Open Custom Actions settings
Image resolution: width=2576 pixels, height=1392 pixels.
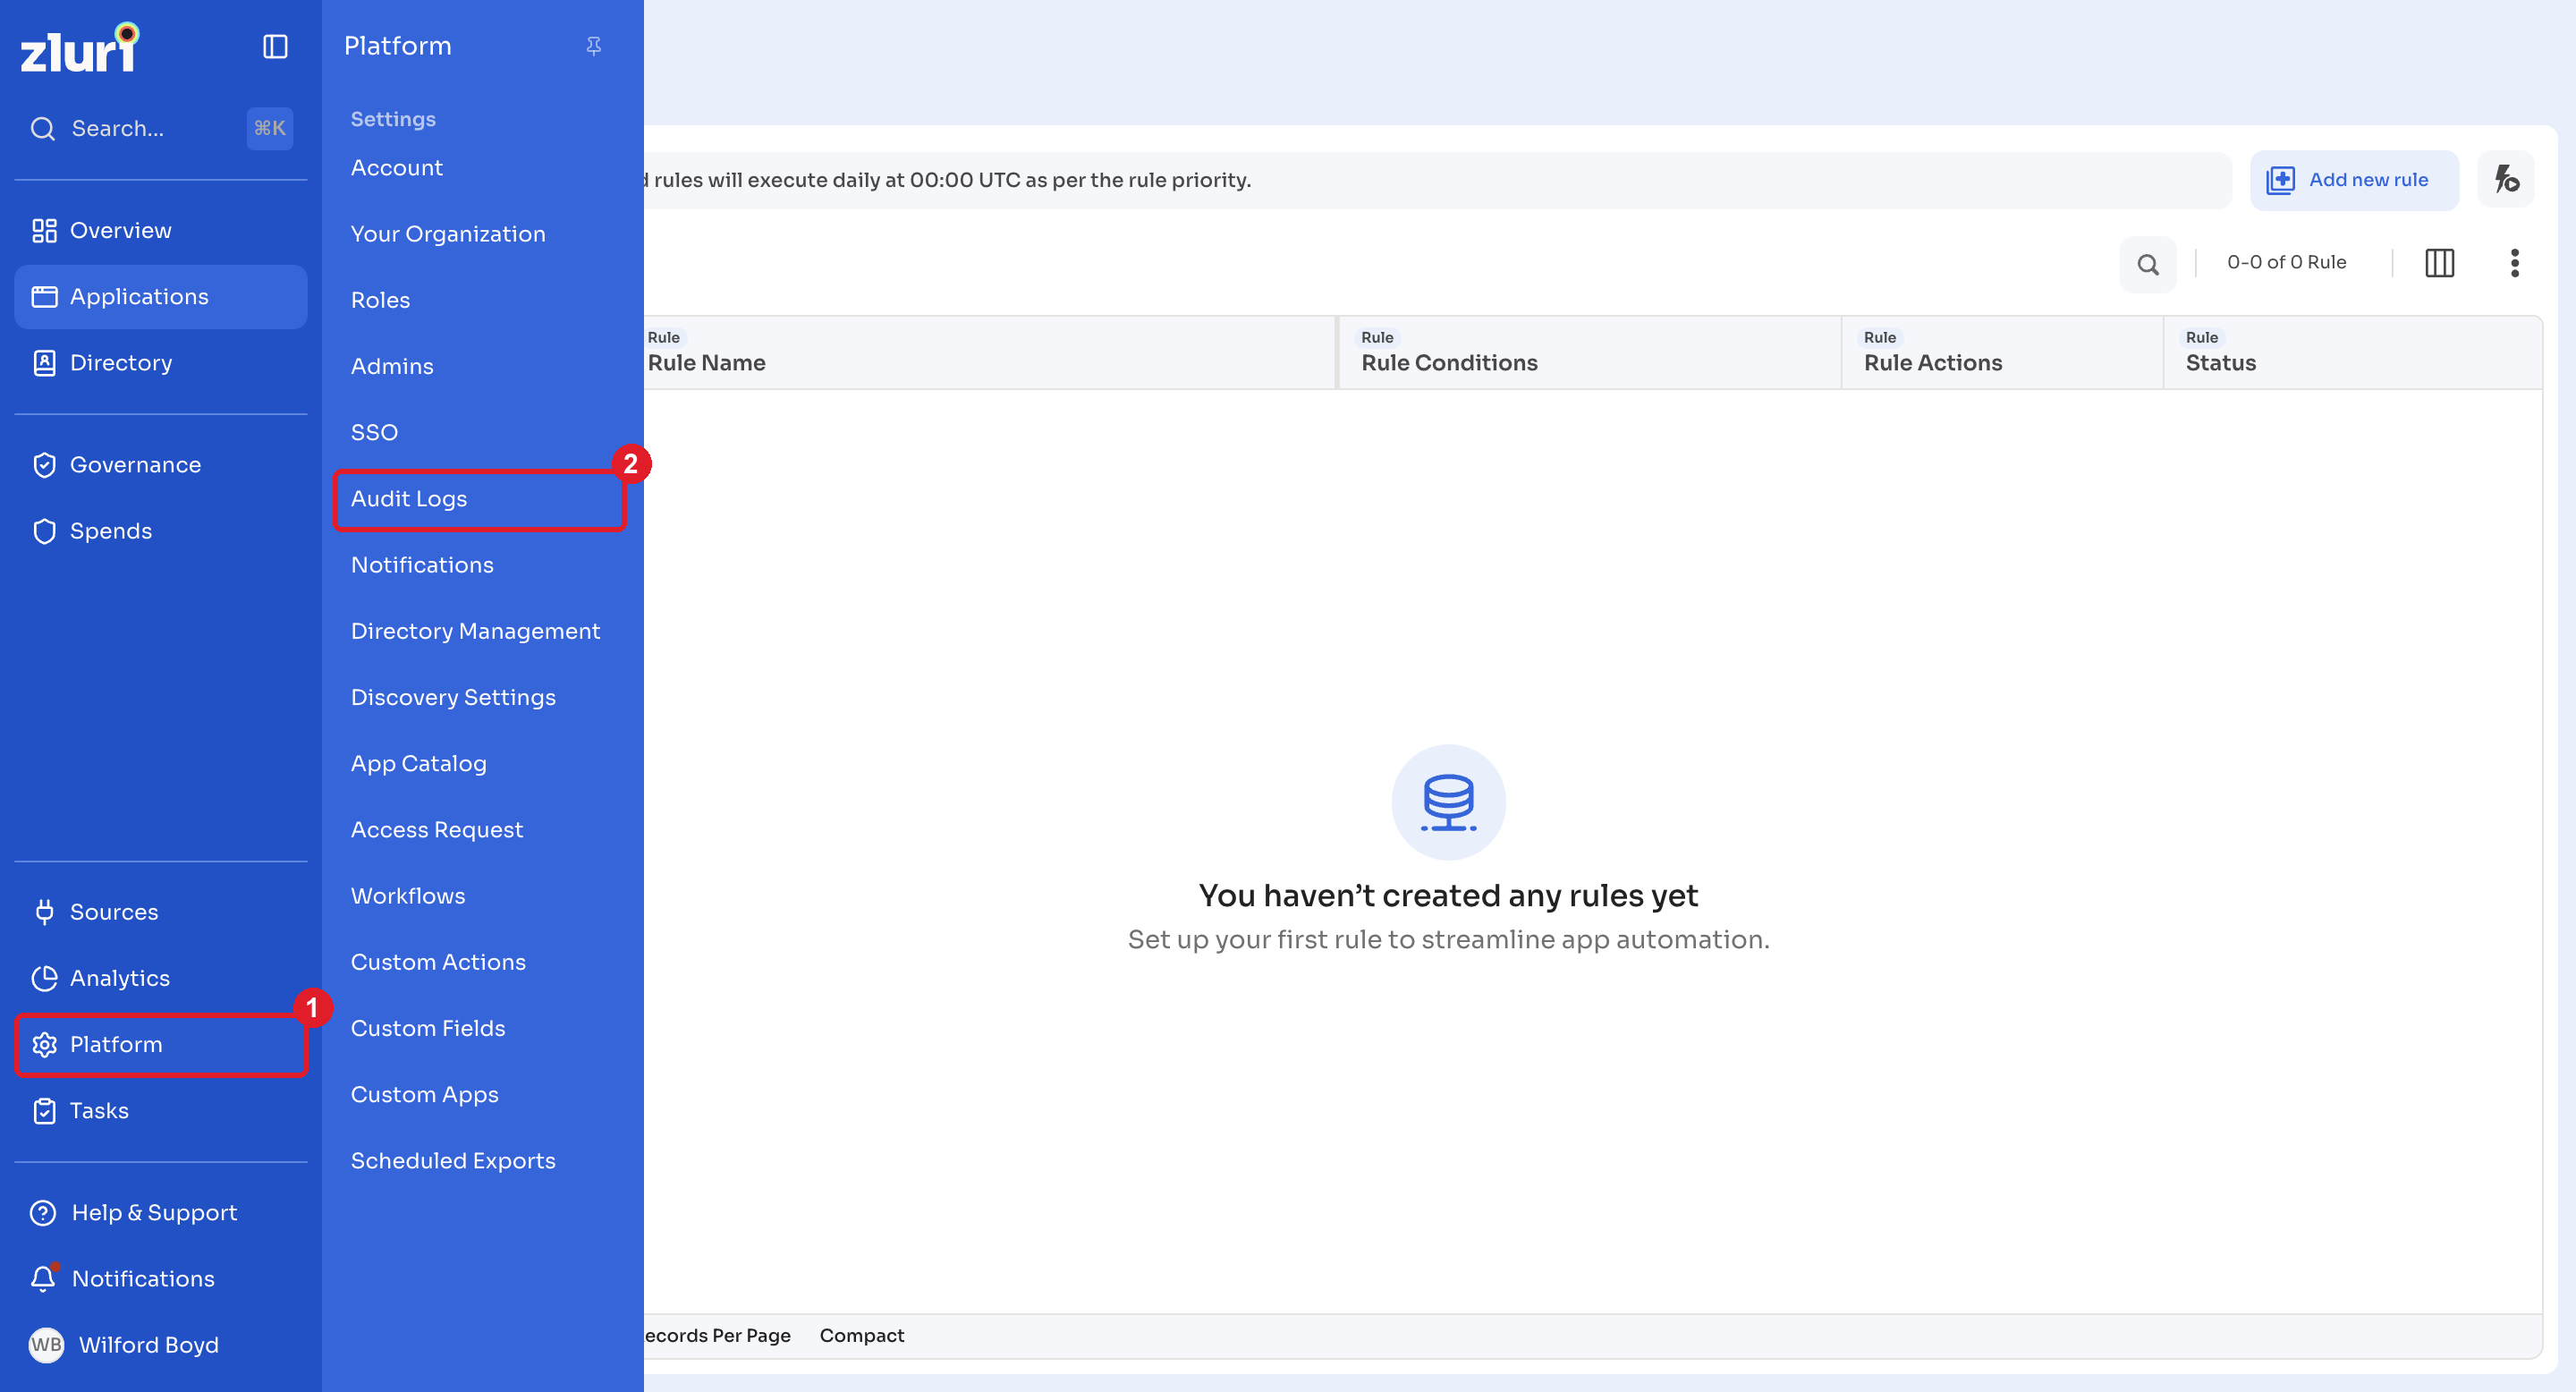click(x=438, y=962)
